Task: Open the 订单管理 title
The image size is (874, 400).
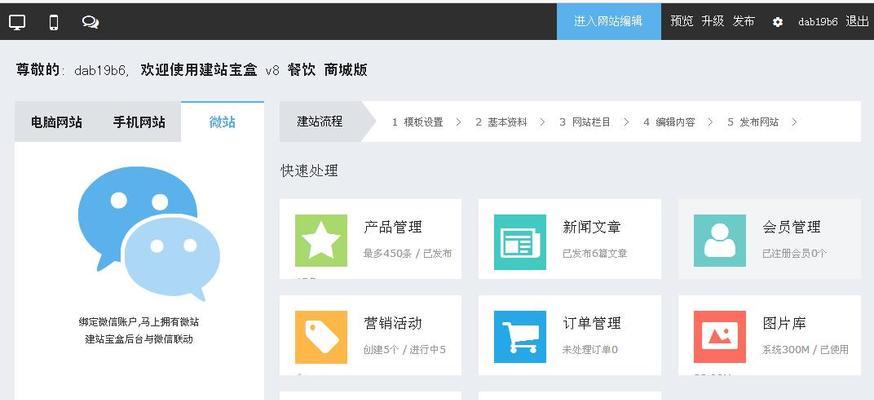Action: (592, 323)
